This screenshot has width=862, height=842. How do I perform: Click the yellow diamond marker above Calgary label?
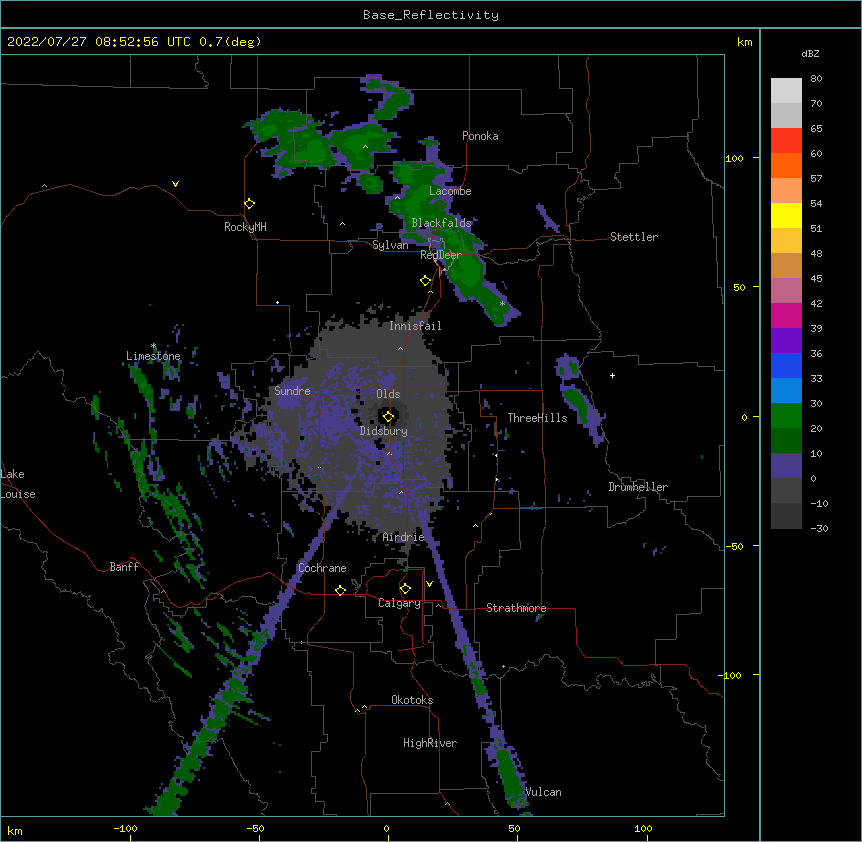click(405, 589)
